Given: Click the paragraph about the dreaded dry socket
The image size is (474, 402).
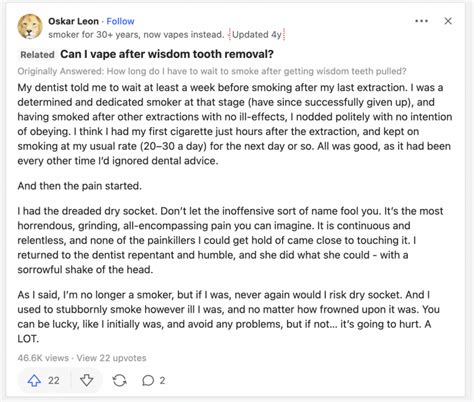Looking at the screenshot, I should click(x=230, y=240).
